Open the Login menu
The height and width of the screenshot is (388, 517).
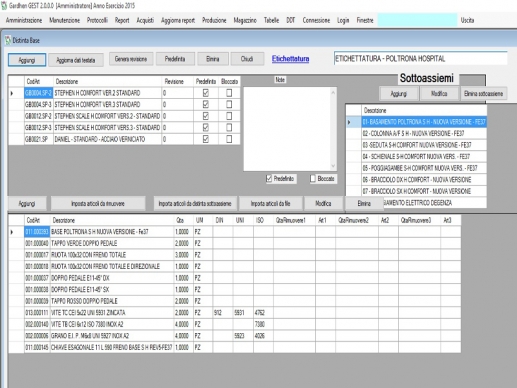pos(343,20)
